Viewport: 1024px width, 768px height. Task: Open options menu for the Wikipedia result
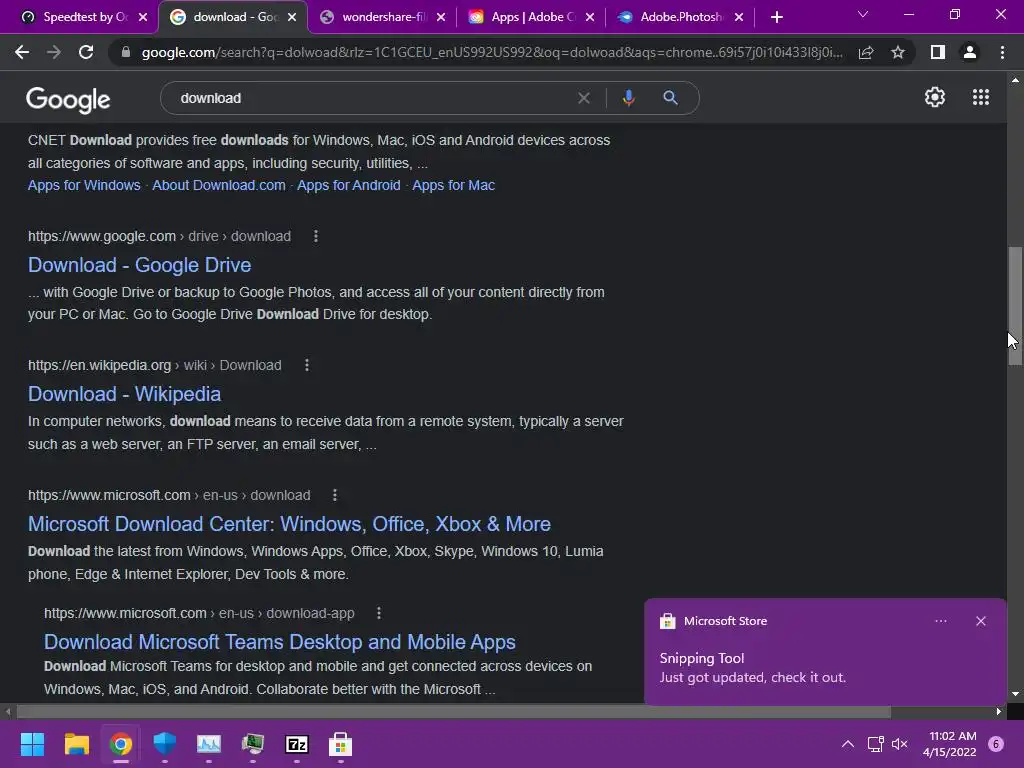(306, 366)
